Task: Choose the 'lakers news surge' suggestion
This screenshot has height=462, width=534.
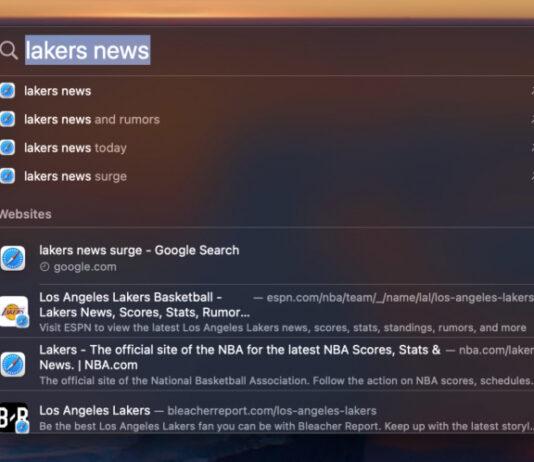Action: tap(267, 176)
